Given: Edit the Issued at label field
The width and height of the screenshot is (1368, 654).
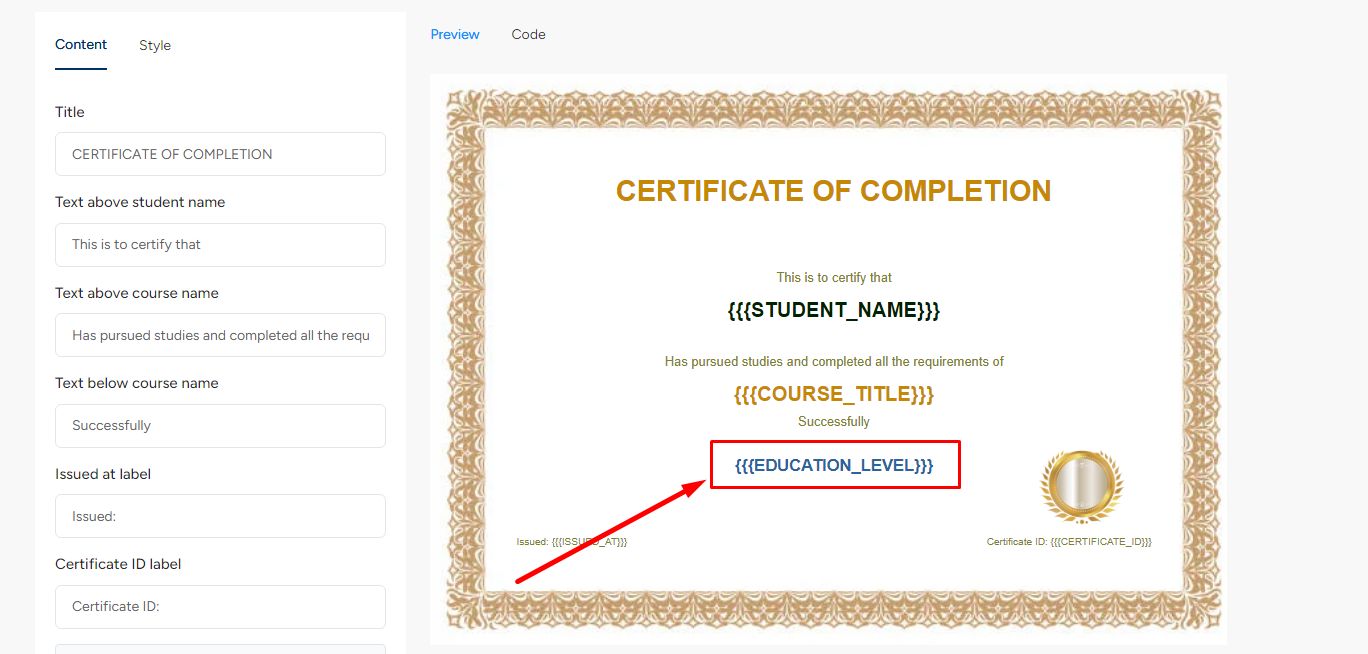Looking at the screenshot, I should click(220, 516).
